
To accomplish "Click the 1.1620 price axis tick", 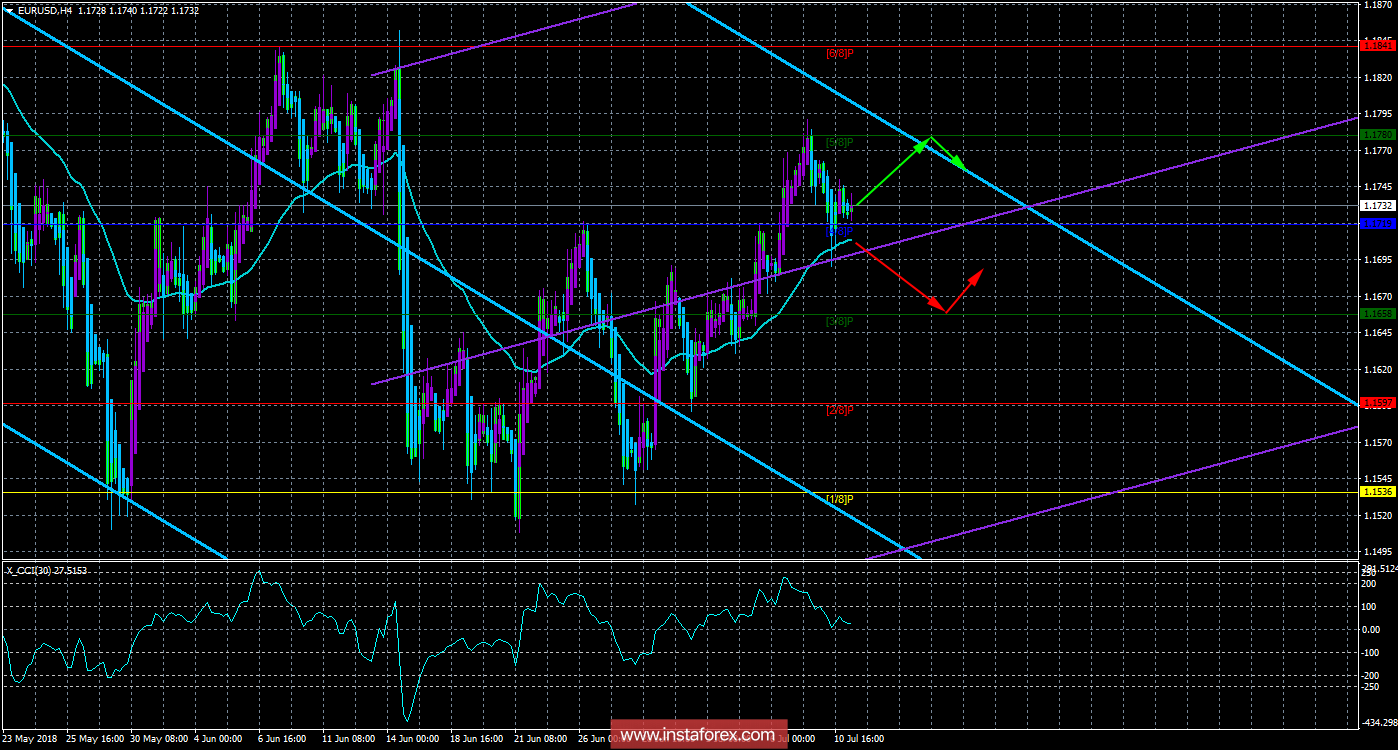I will click(x=1377, y=369).
